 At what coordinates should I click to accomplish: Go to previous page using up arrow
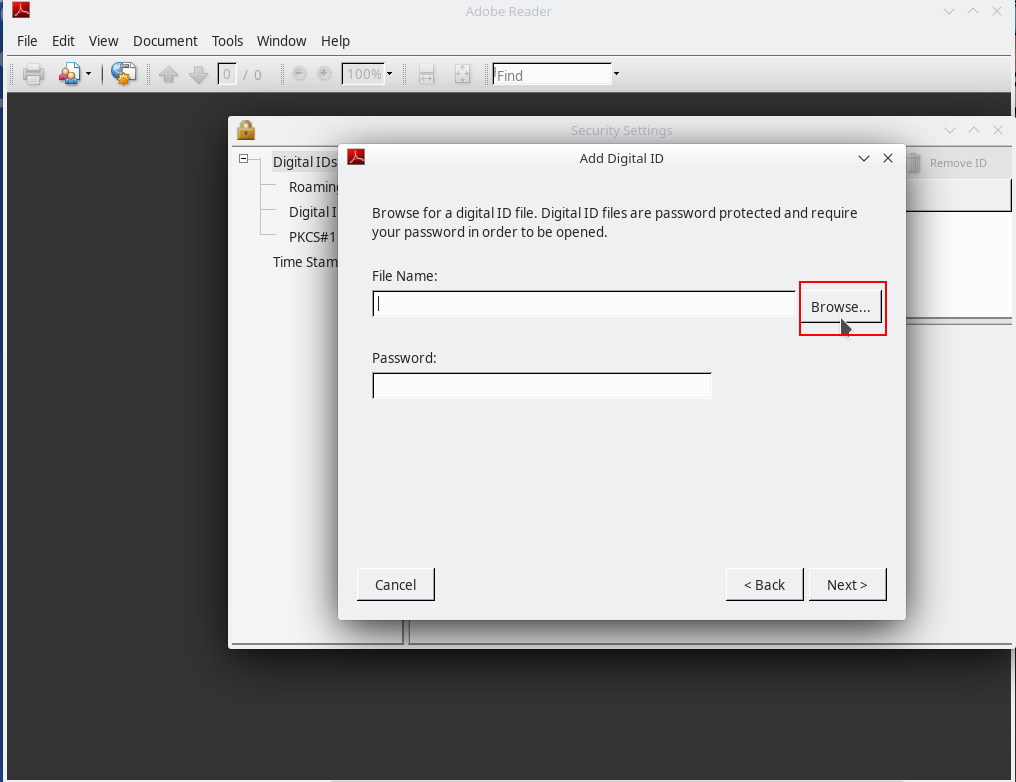click(169, 75)
